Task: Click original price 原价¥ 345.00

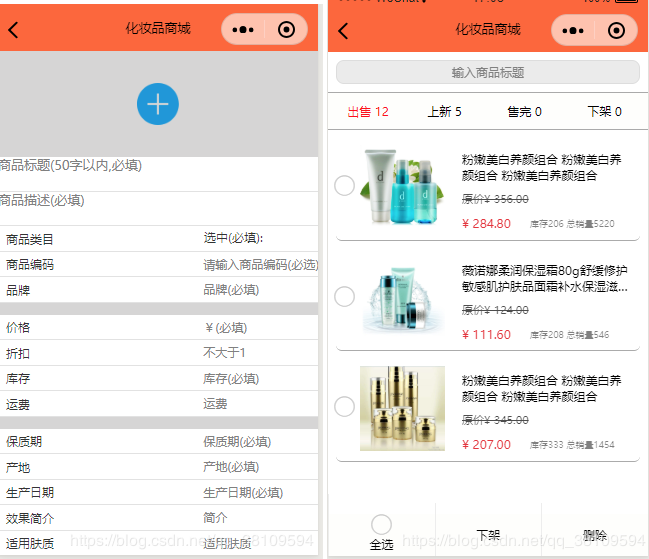Action: [495, 420]
